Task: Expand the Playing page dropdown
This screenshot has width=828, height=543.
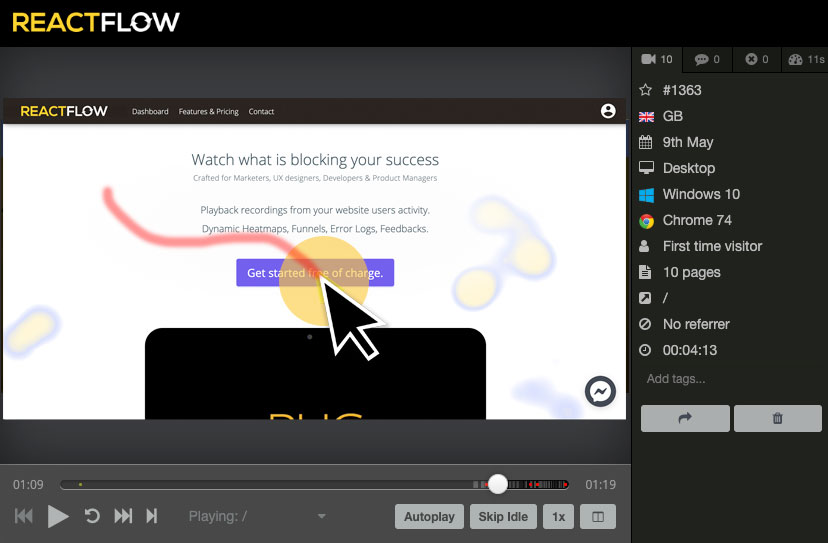Action: [x=322, y=516]
